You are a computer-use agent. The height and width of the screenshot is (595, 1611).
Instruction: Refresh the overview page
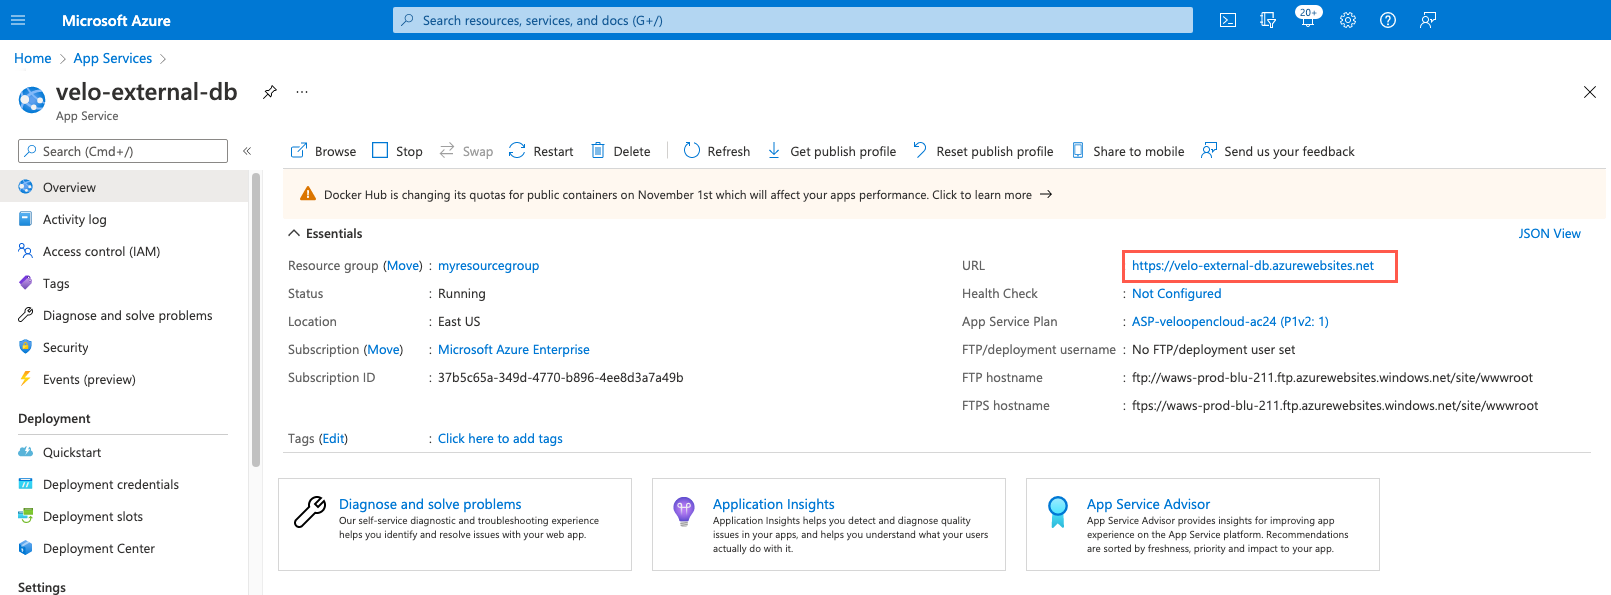[717, 151]
